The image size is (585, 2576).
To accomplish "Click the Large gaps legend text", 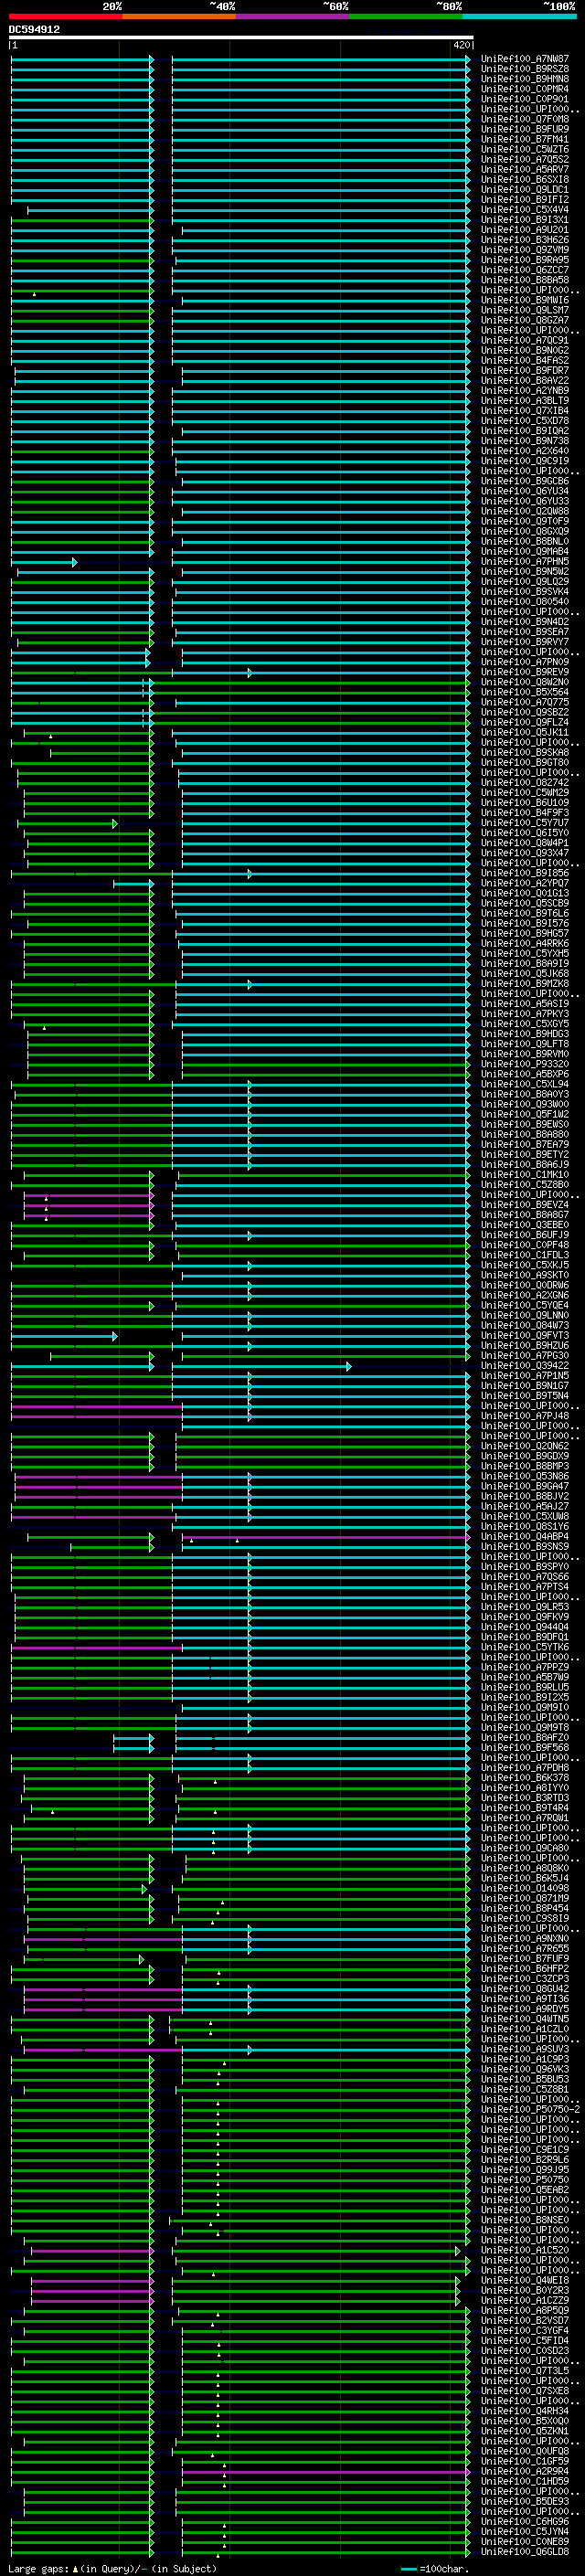I will [x=112, y=2569].
